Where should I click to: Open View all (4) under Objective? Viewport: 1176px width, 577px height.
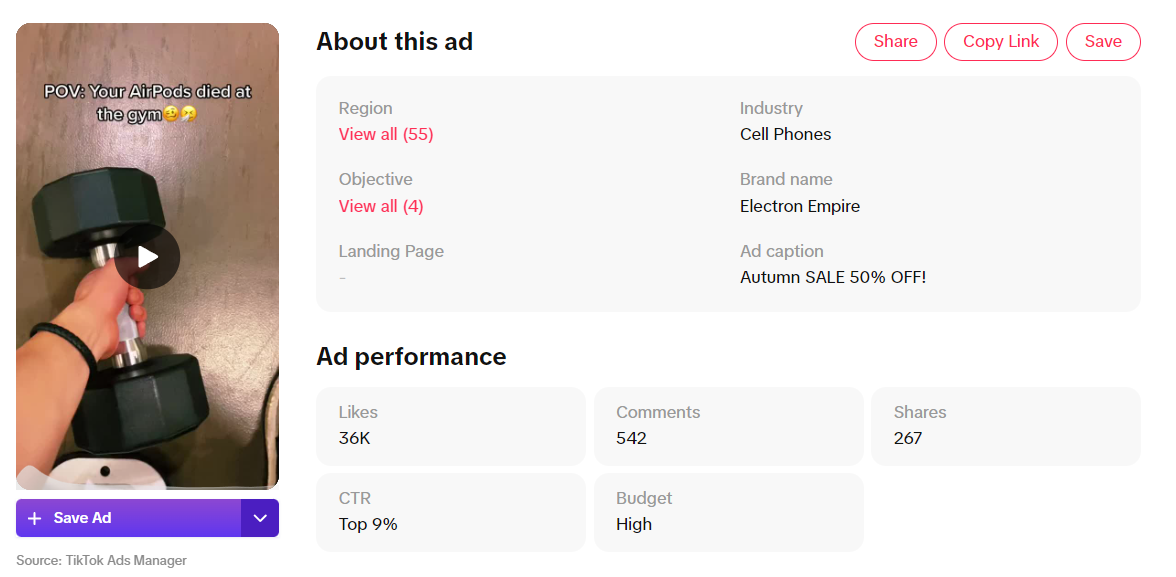381,206
